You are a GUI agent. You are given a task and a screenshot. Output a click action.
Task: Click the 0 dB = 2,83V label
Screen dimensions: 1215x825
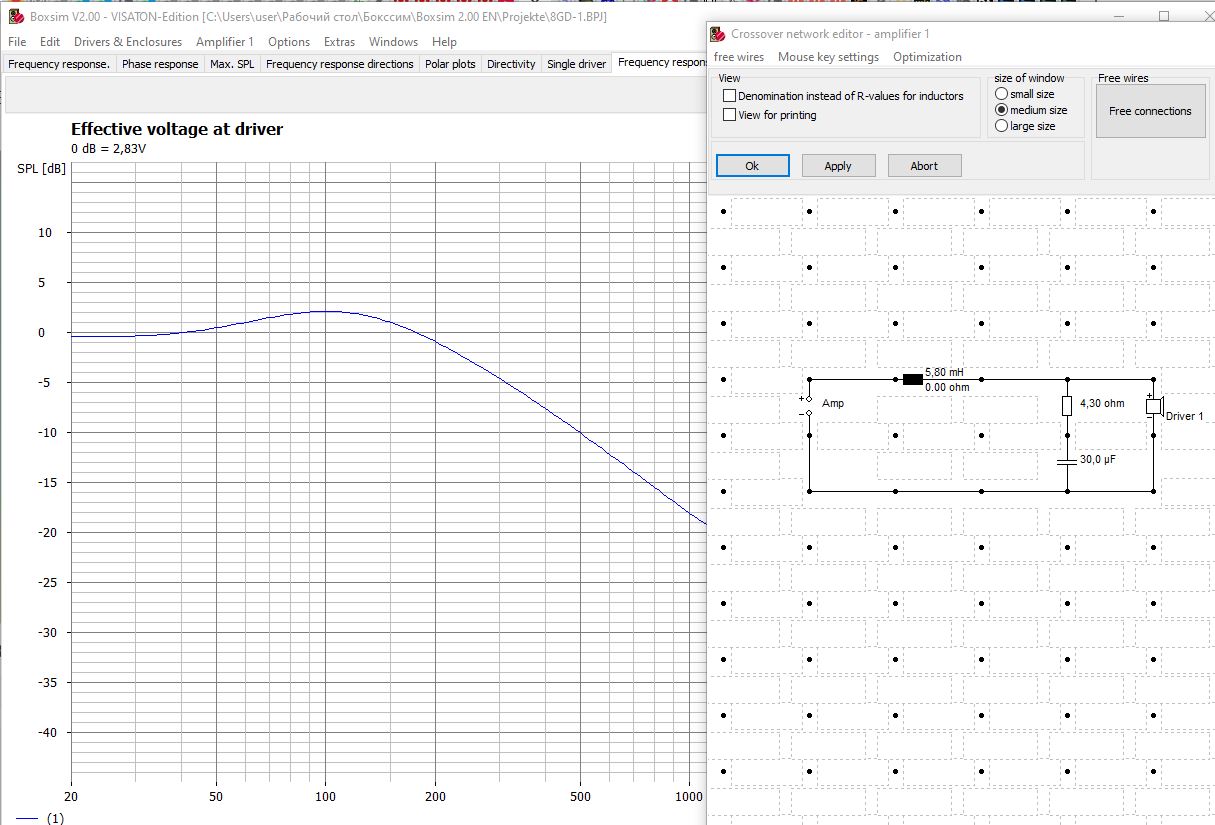pos(109,149)
